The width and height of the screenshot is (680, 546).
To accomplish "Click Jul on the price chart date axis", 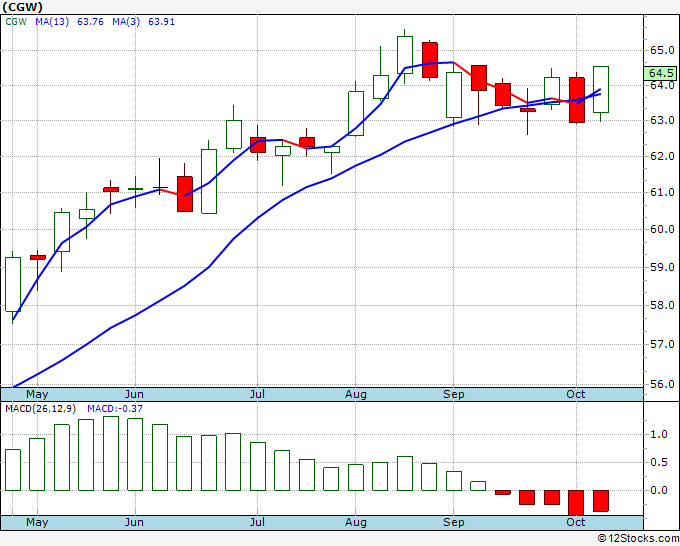I will 257,394.
